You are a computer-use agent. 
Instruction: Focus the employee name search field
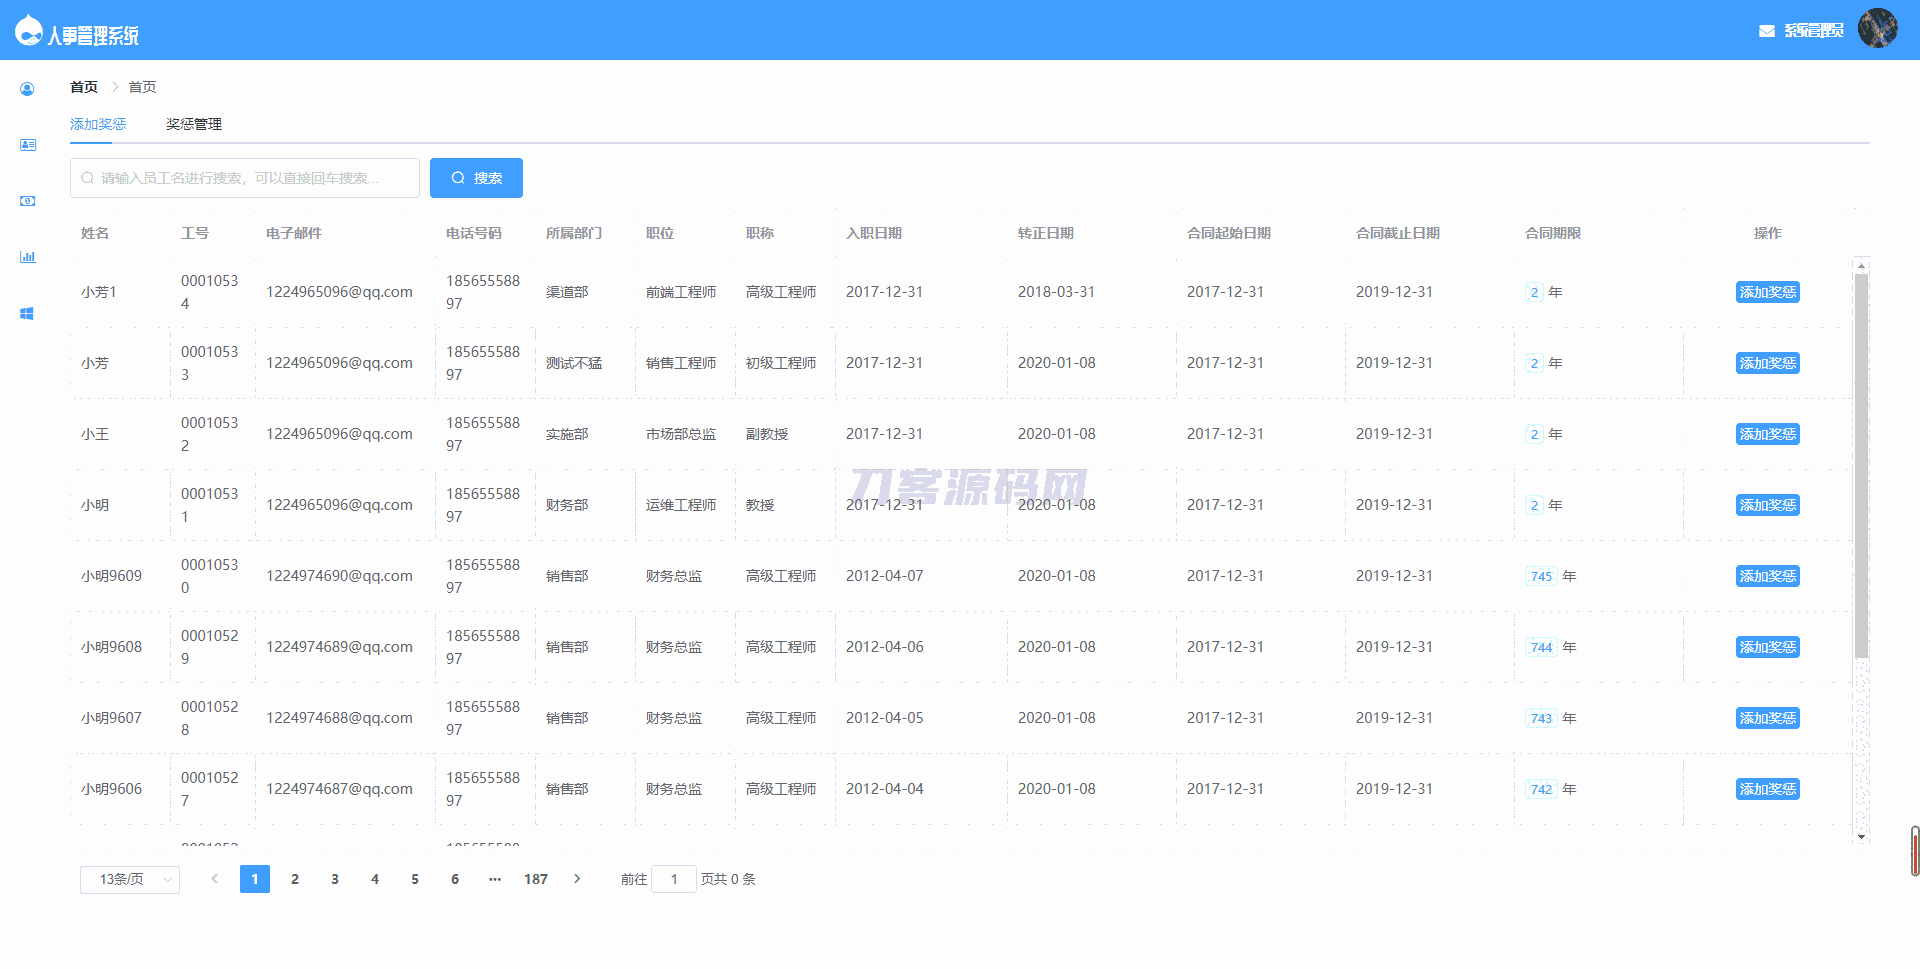(x=245, y=178)
